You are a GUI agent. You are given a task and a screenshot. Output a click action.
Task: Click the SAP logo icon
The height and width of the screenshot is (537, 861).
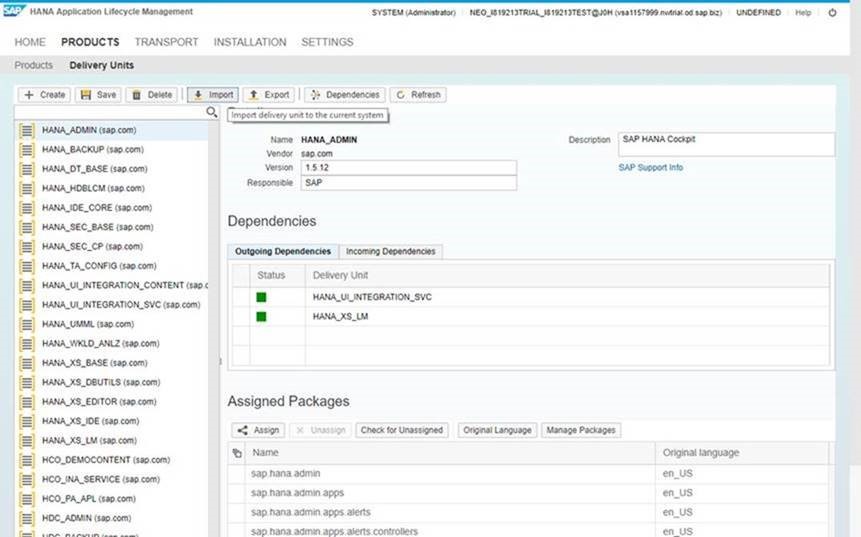coord(13,10)
